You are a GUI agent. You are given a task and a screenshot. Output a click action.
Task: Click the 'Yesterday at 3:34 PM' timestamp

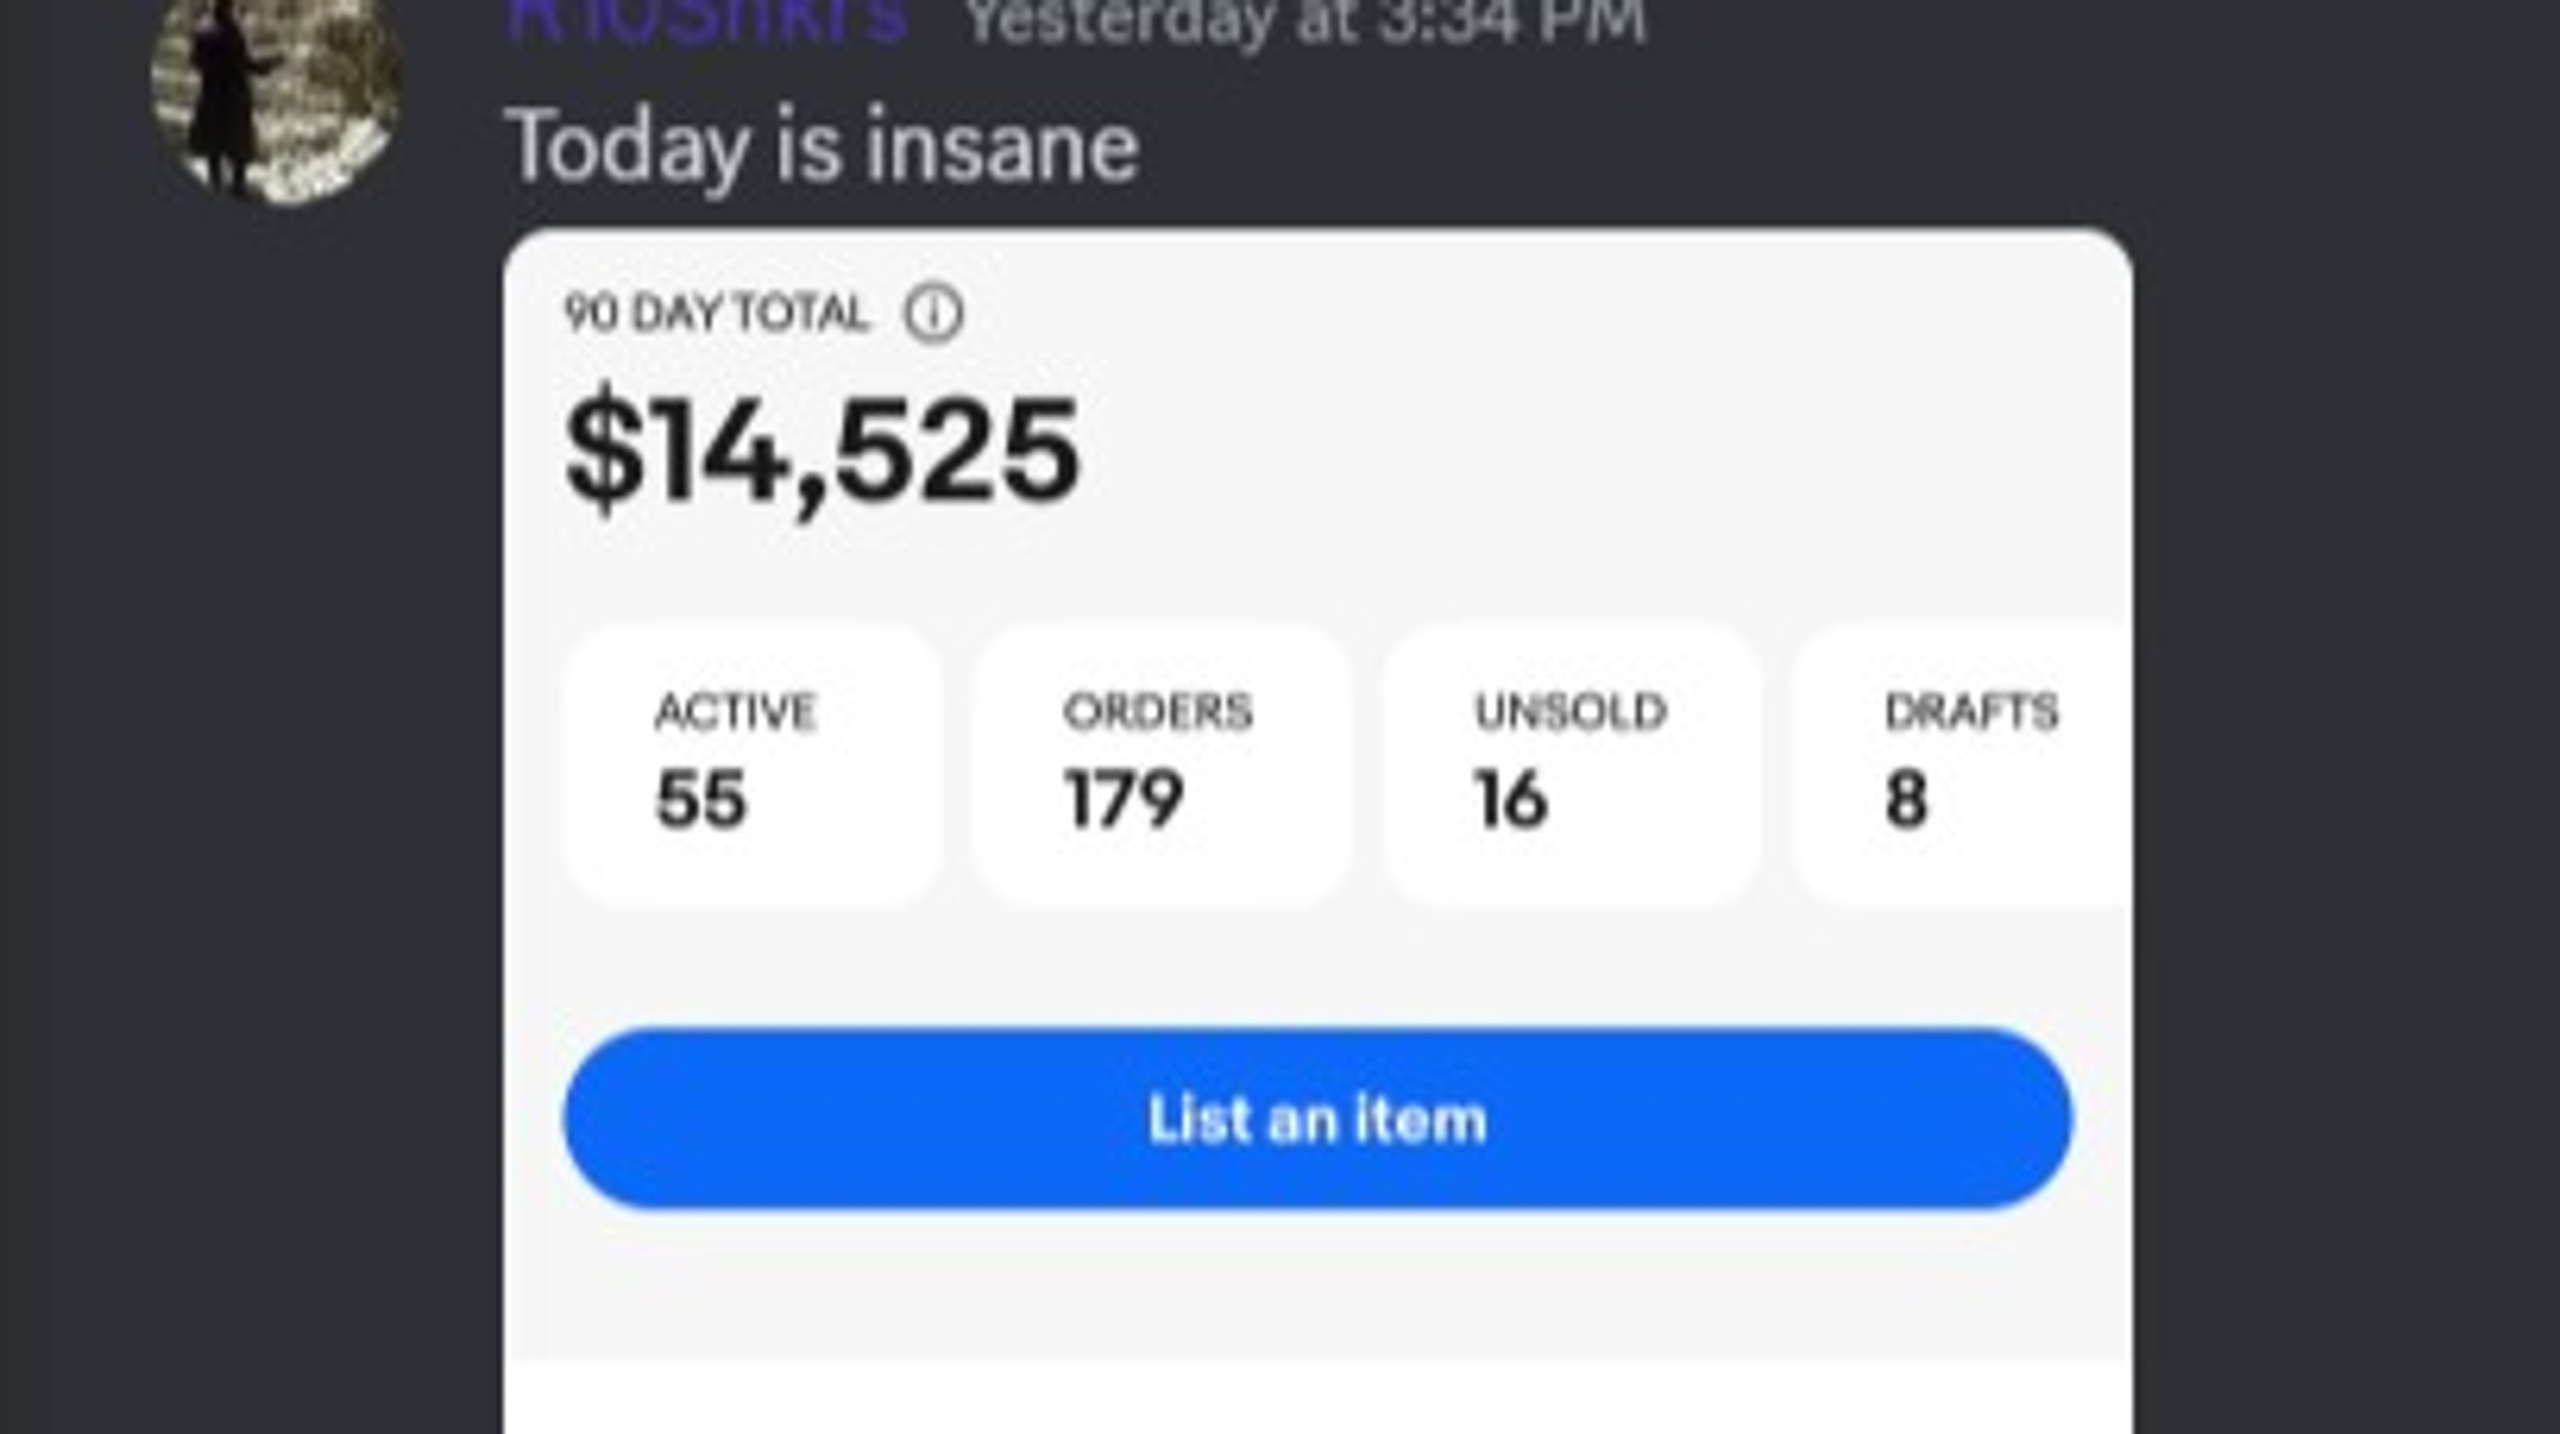tap(1305, 20)
